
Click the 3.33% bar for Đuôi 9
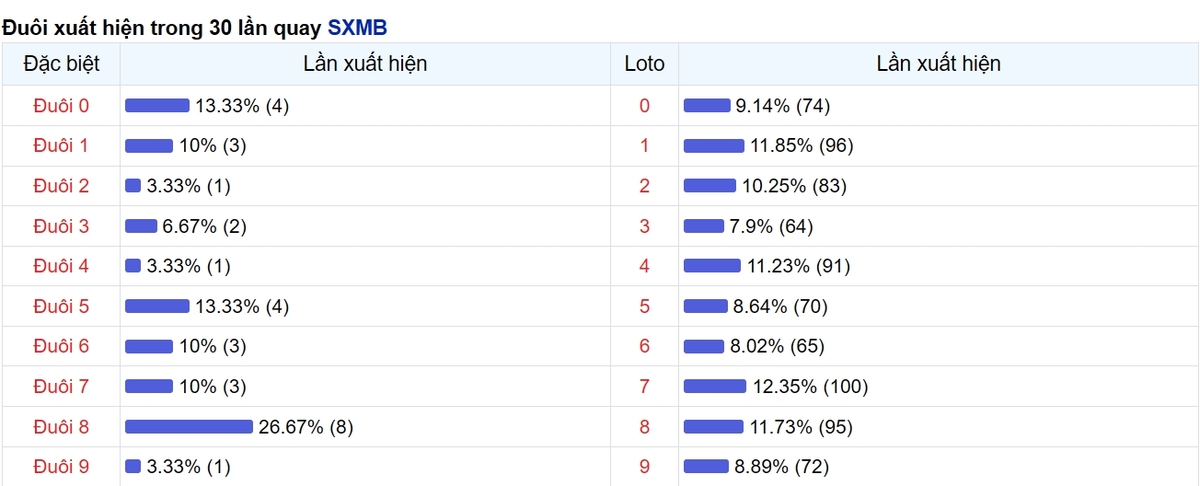tap(133, 467)
